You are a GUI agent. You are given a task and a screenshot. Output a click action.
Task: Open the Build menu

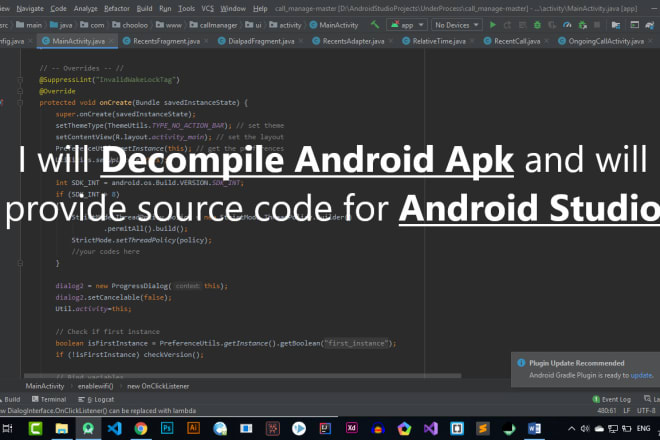tap(144, 8)
